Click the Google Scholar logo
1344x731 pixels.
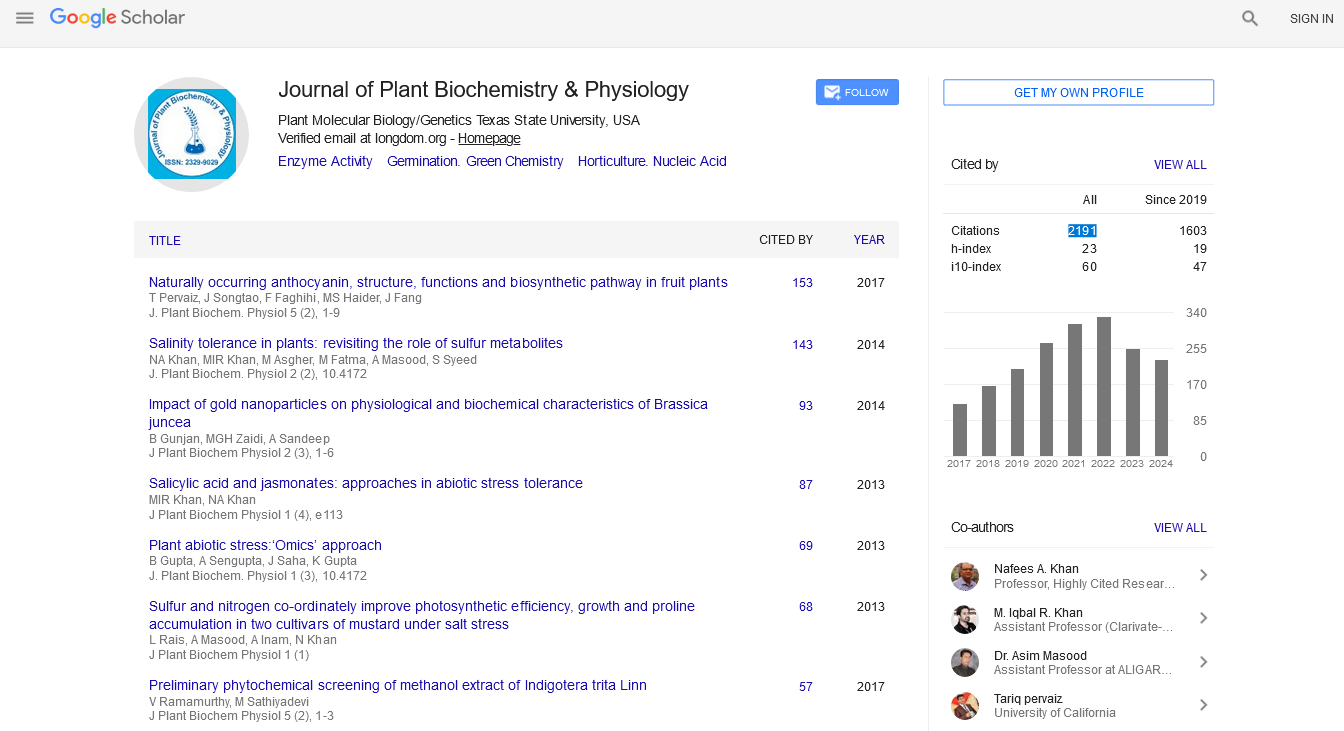pos(117,18)
